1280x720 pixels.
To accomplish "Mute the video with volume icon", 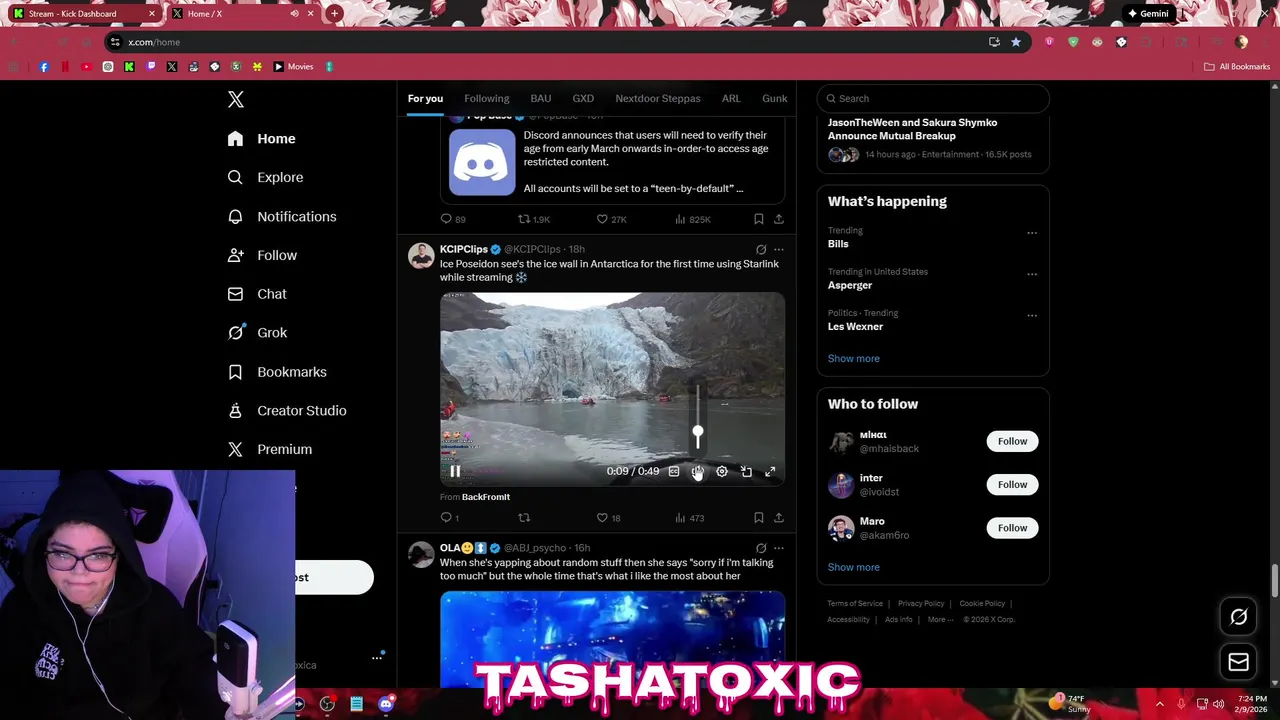I will (x=698, y=471).
